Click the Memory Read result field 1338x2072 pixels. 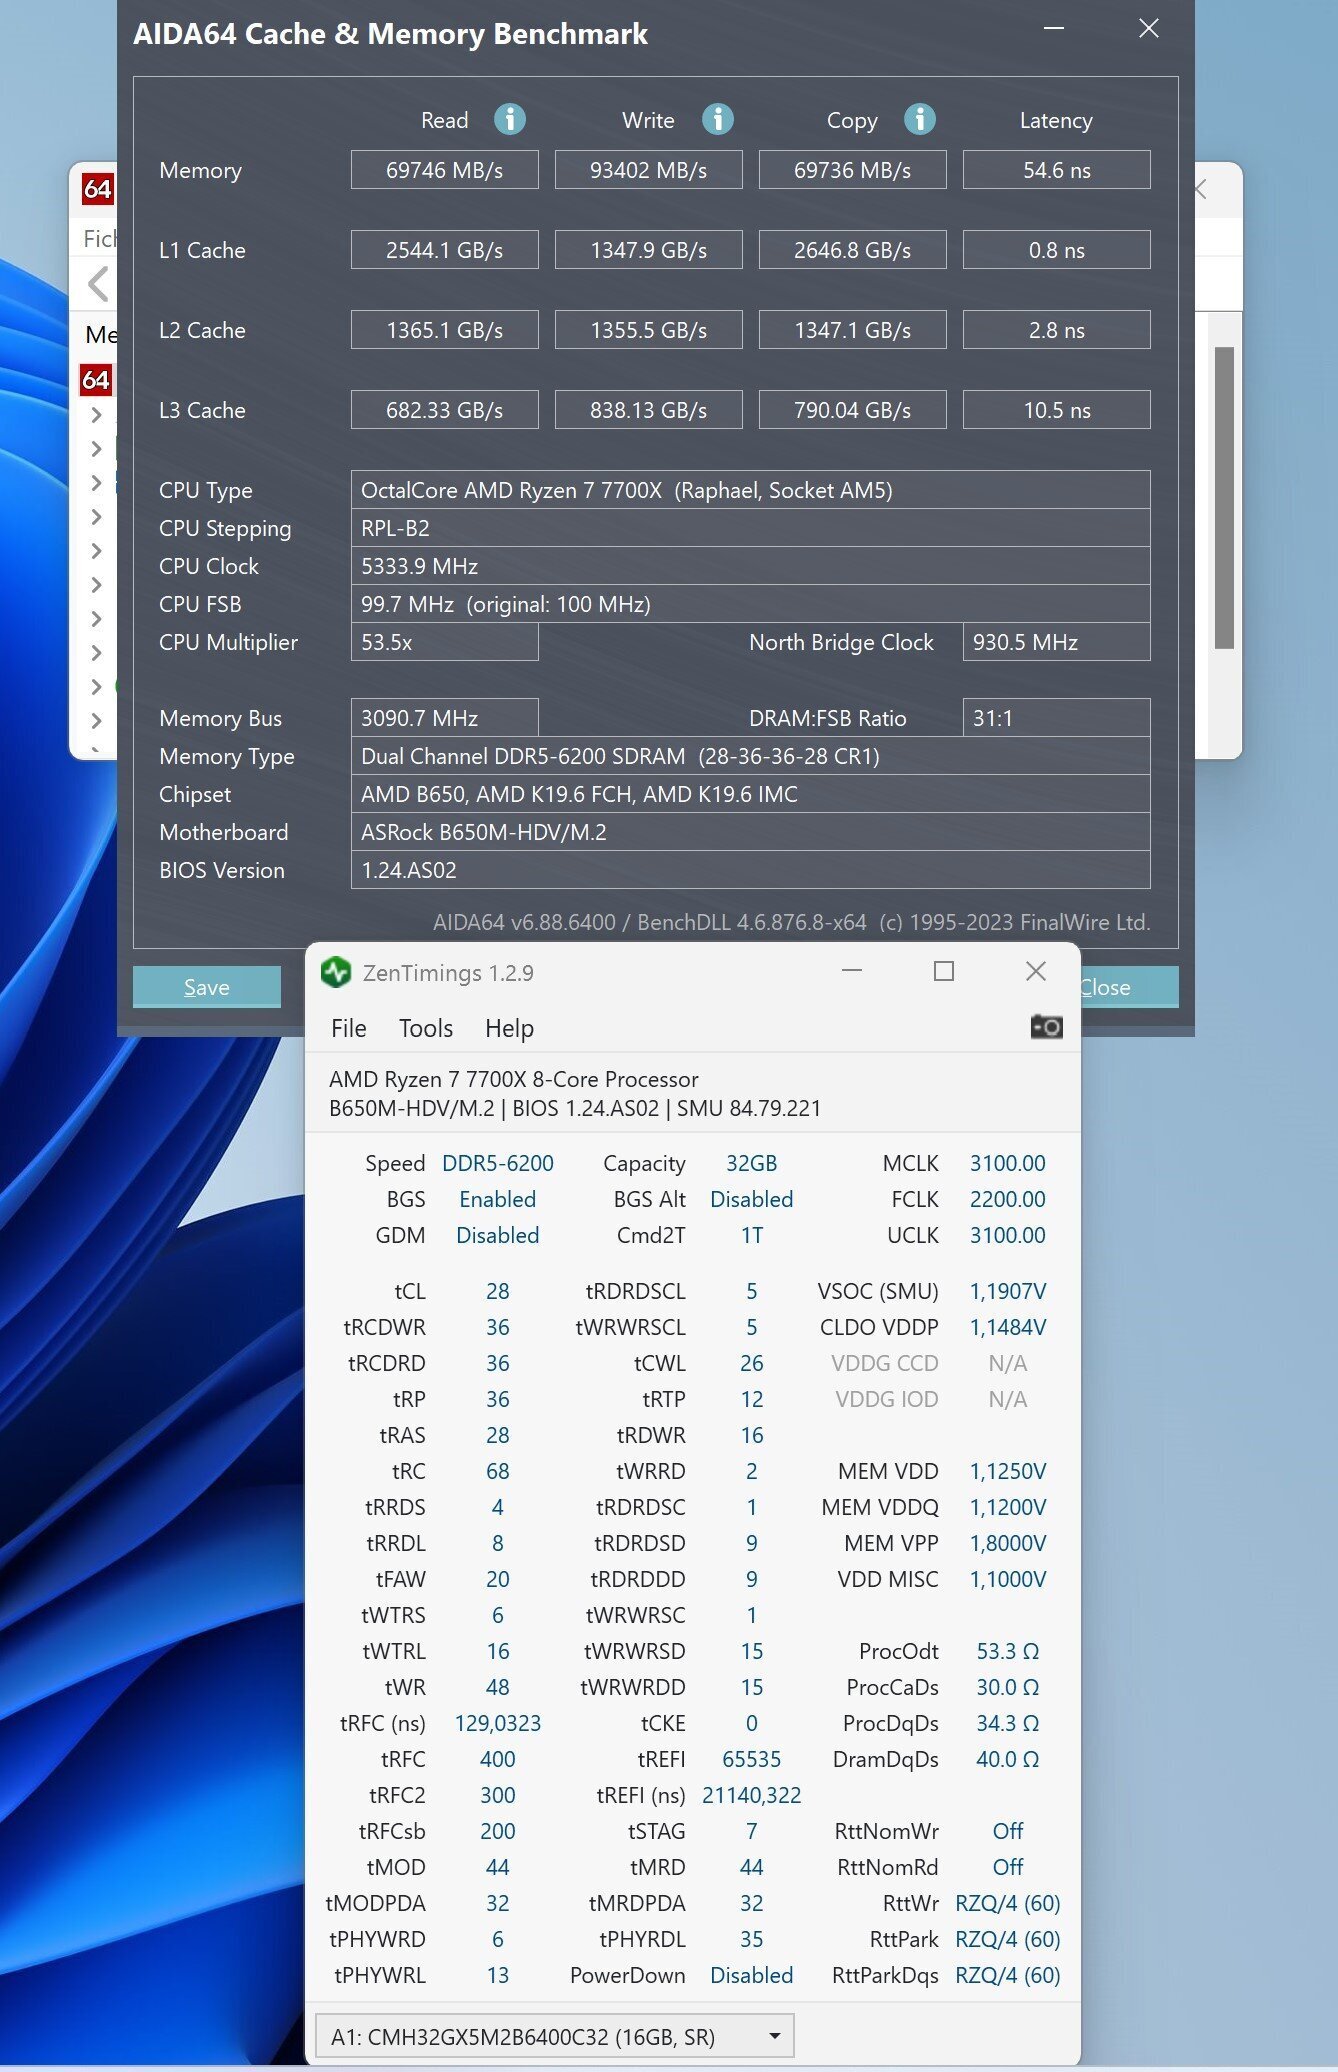pyautogui.click(x=444, y=170)
